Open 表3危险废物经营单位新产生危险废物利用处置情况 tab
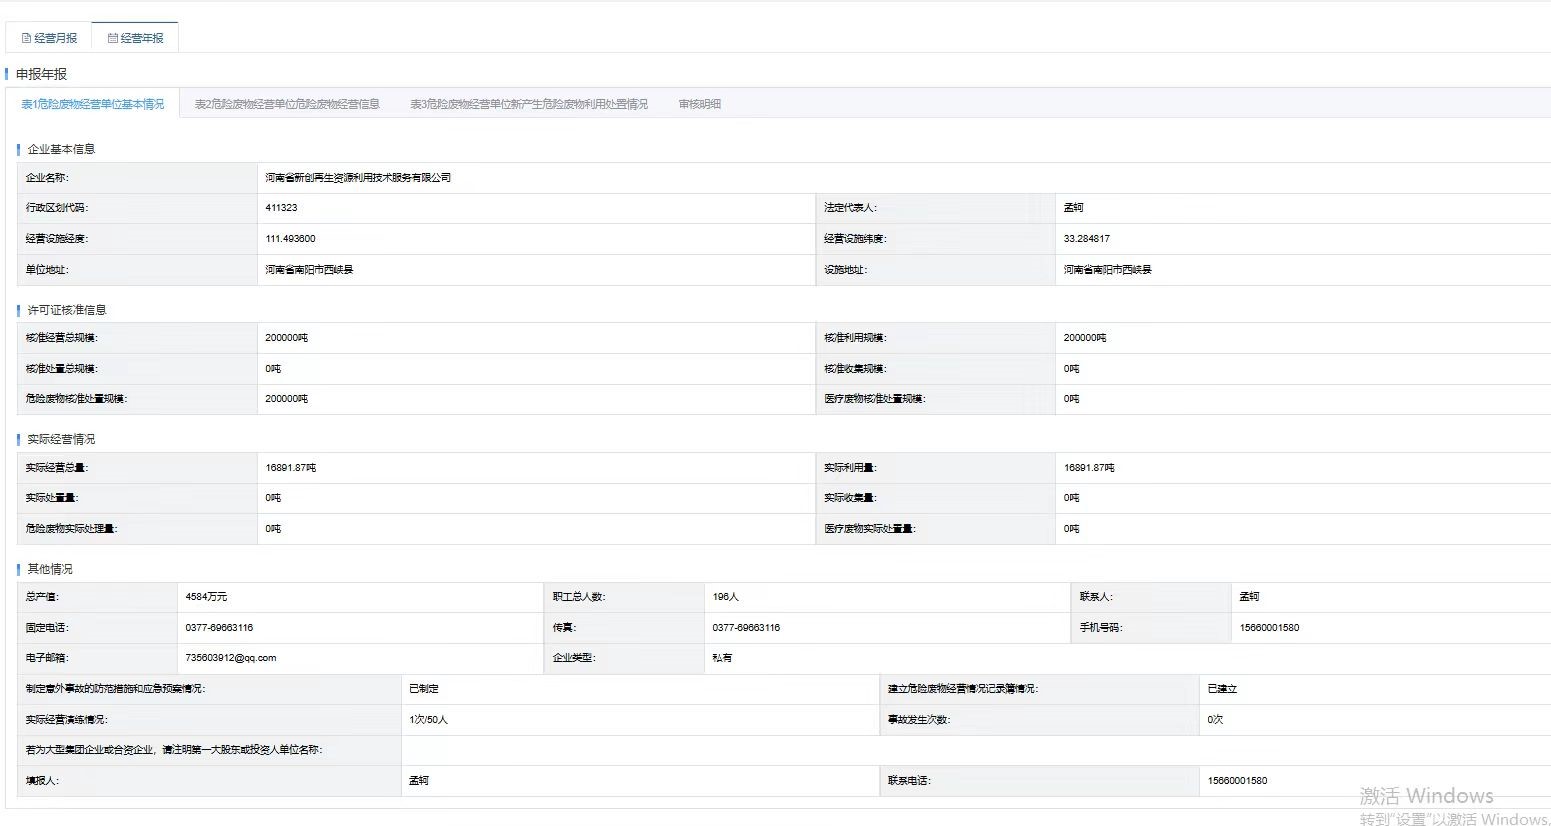This screenshot has height=826, width=1551. tap(529, 104)
